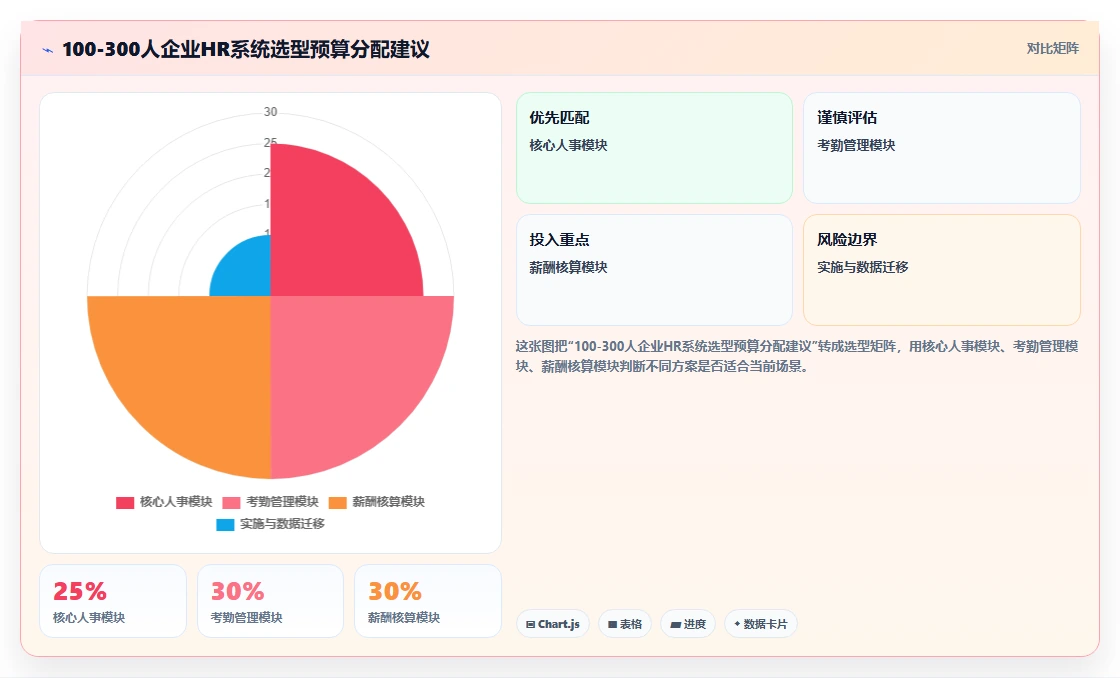Click 考勤管理模块 text in 谨慎评估 card

[x=856, y=146]
